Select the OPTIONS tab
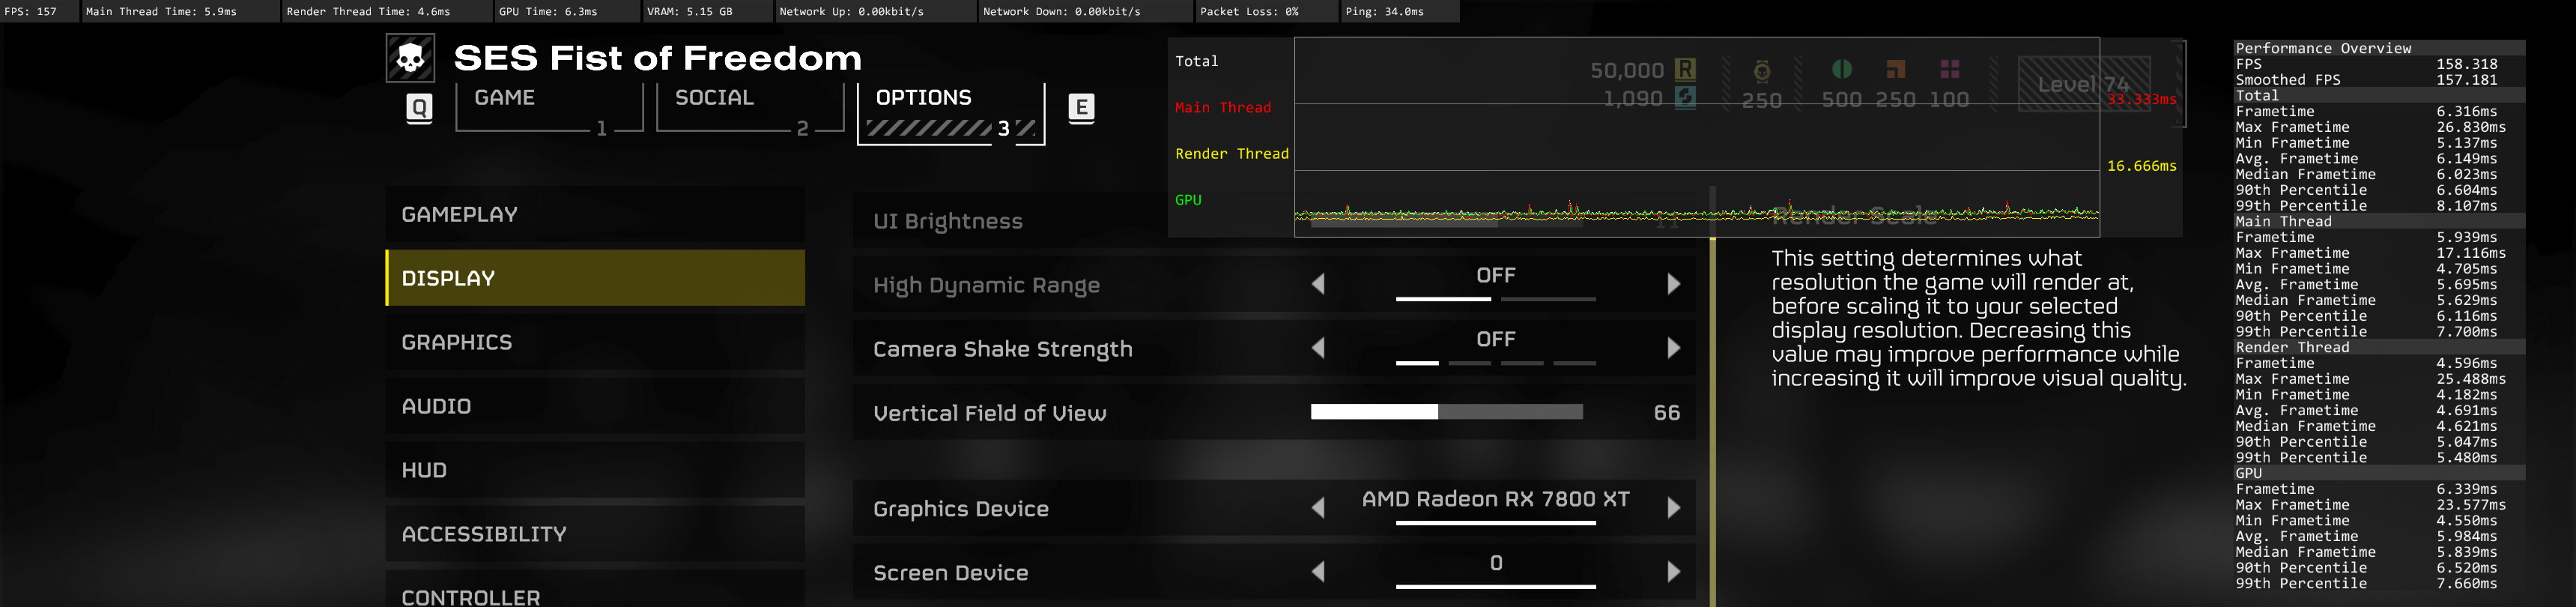Viewport: 2576px width, 607px height. 951,114
